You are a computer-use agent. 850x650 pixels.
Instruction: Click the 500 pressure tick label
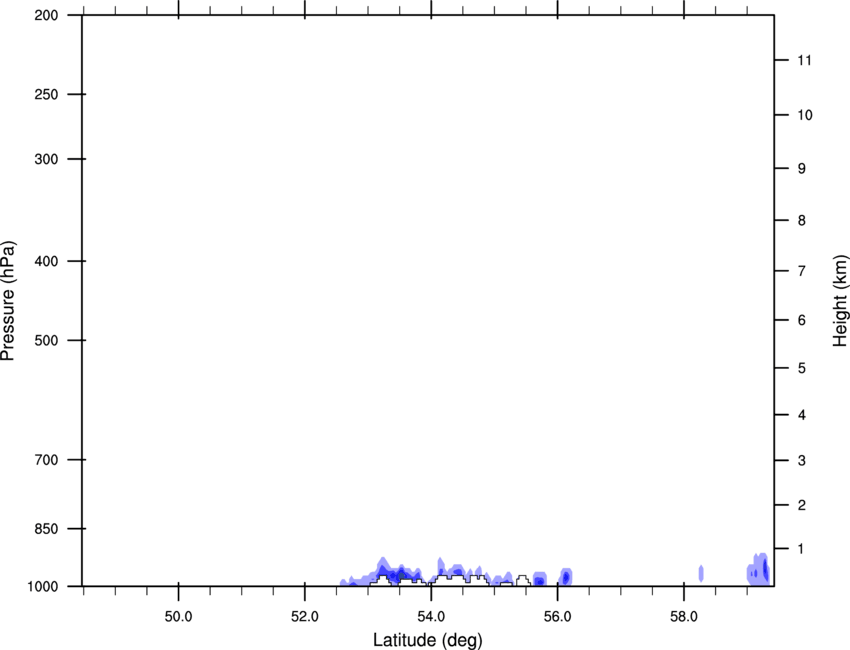click(46, 340)
